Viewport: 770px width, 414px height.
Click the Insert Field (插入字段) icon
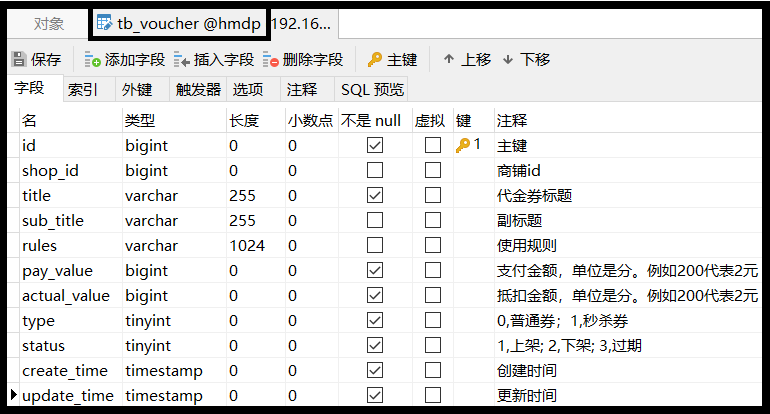tap(182, 60)
